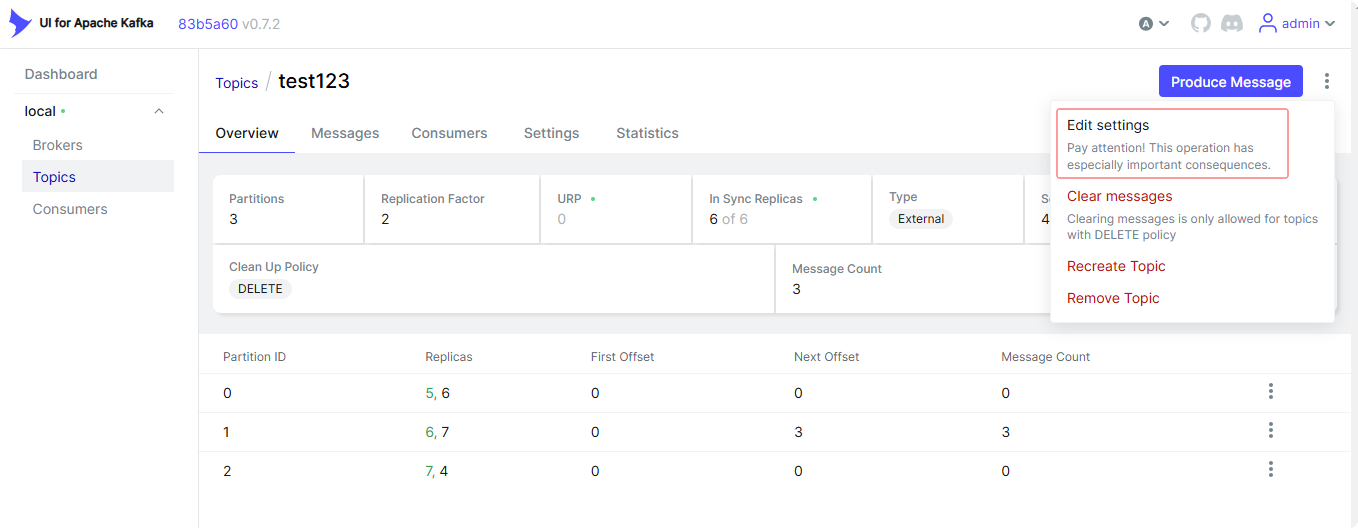The width and height of the screenshot is (1358, 528).
Task: Expand the theme mode selector dropdown
Action: coord(1154,23)
